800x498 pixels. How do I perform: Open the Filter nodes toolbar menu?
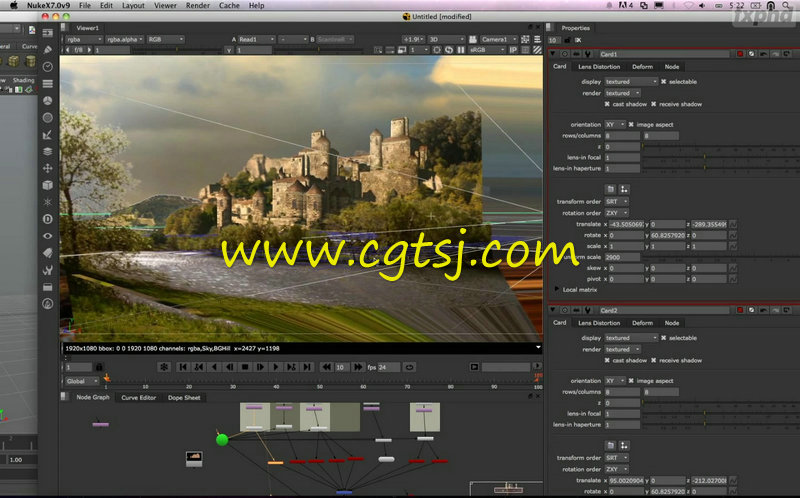pos(48,117)
